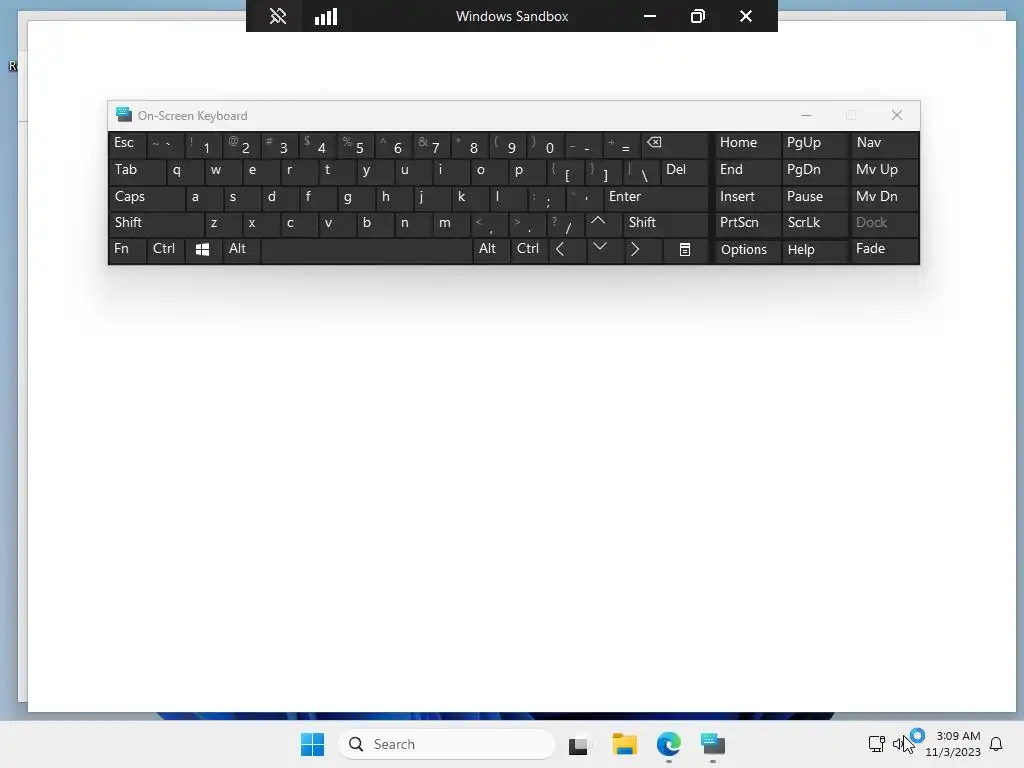Toggle the Caps lock key
The height and width of the screenshot is (768, 1024).
click(146, 197)
